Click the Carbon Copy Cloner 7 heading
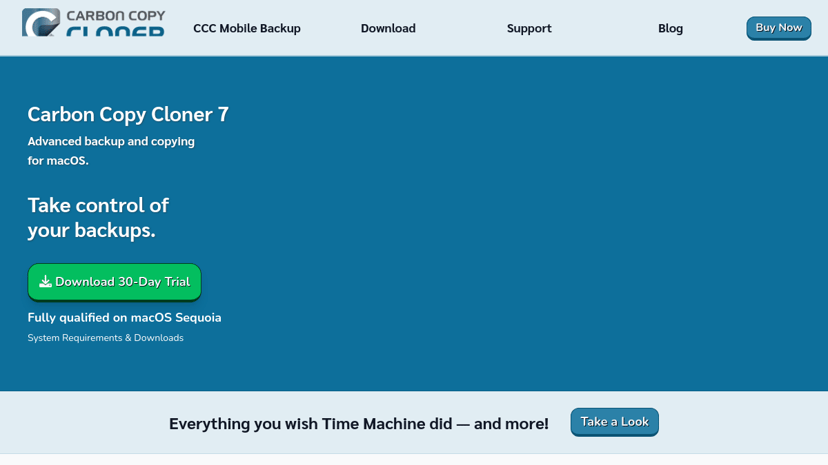This screenshot has width=828, height=465. 128,115
